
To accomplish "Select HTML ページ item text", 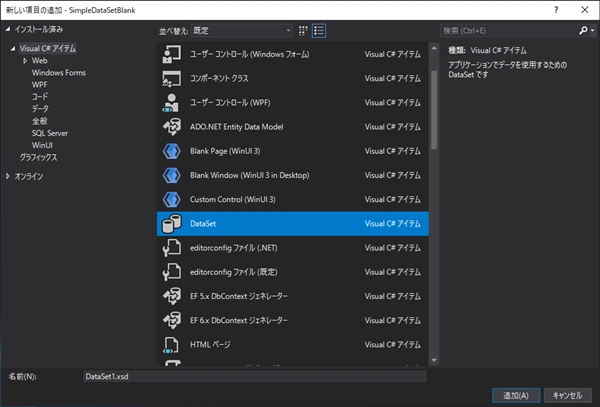I will point(210,345).
